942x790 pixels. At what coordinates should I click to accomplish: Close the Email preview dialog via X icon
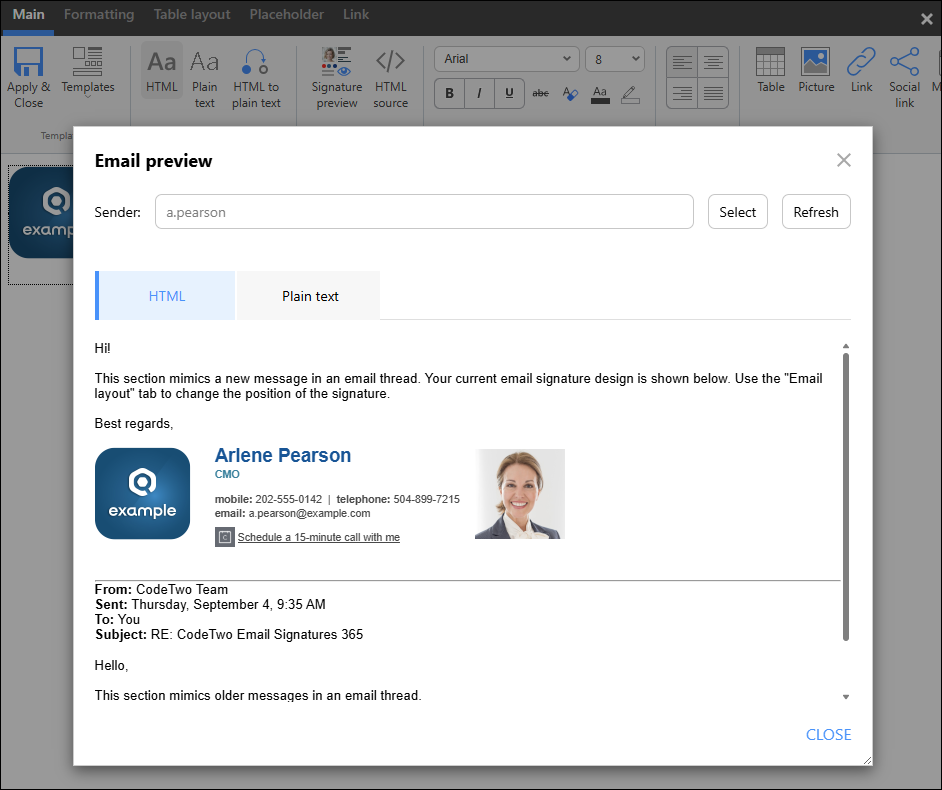843,160
